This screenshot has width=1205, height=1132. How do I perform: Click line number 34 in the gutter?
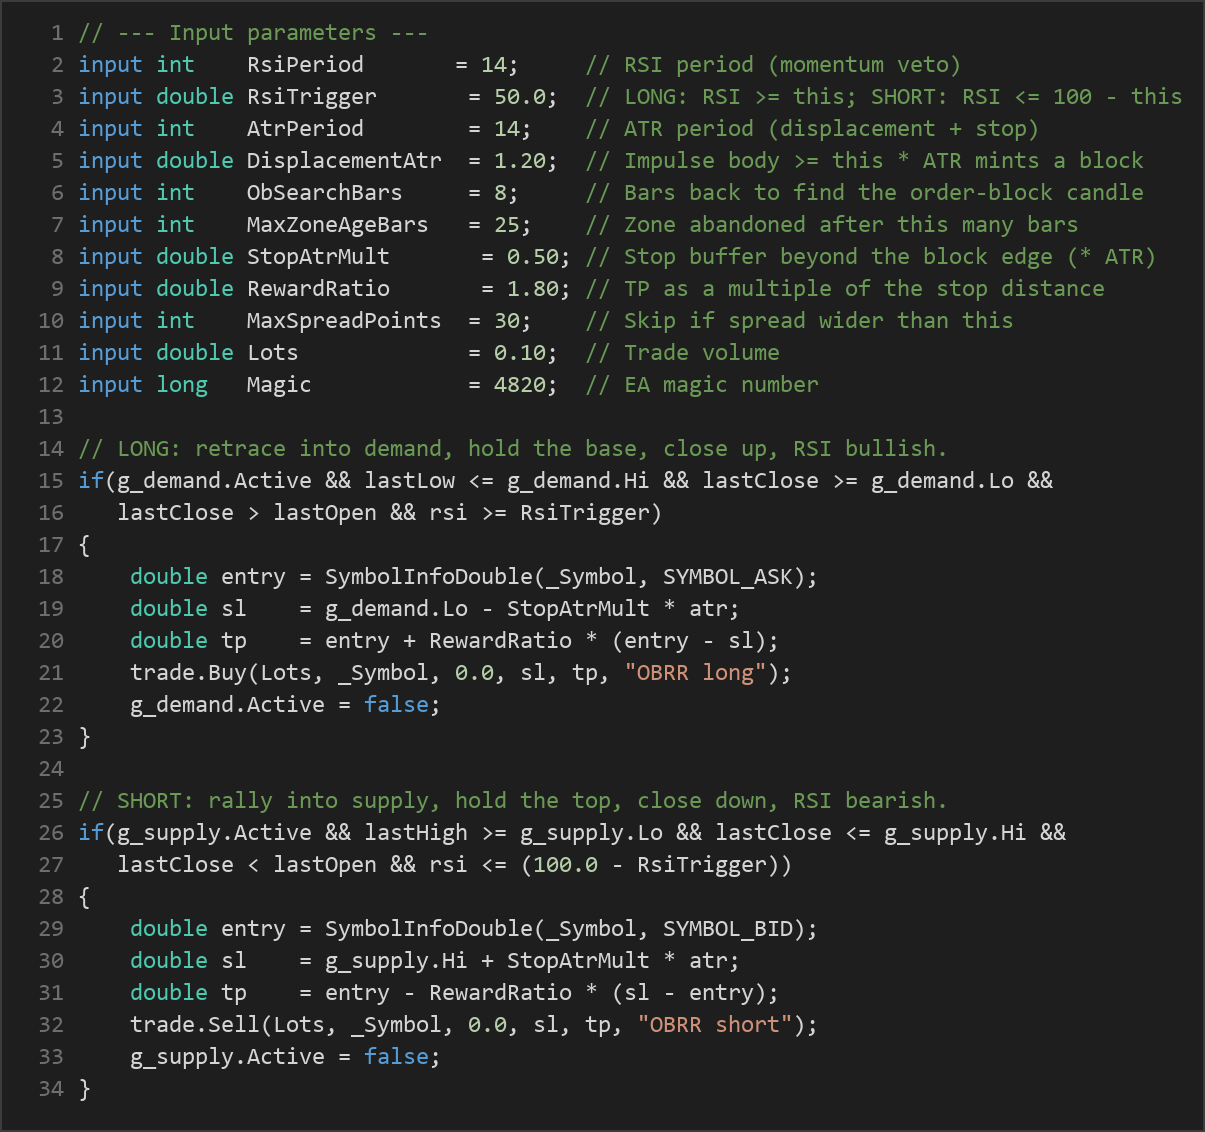point(51,1089)
